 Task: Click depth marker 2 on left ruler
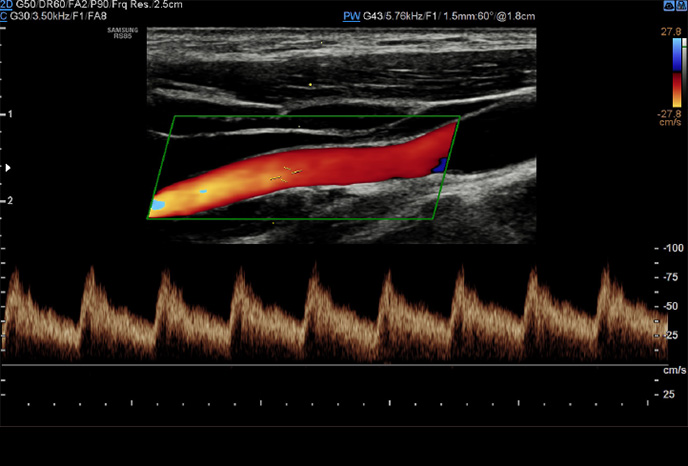click(8, 201)
